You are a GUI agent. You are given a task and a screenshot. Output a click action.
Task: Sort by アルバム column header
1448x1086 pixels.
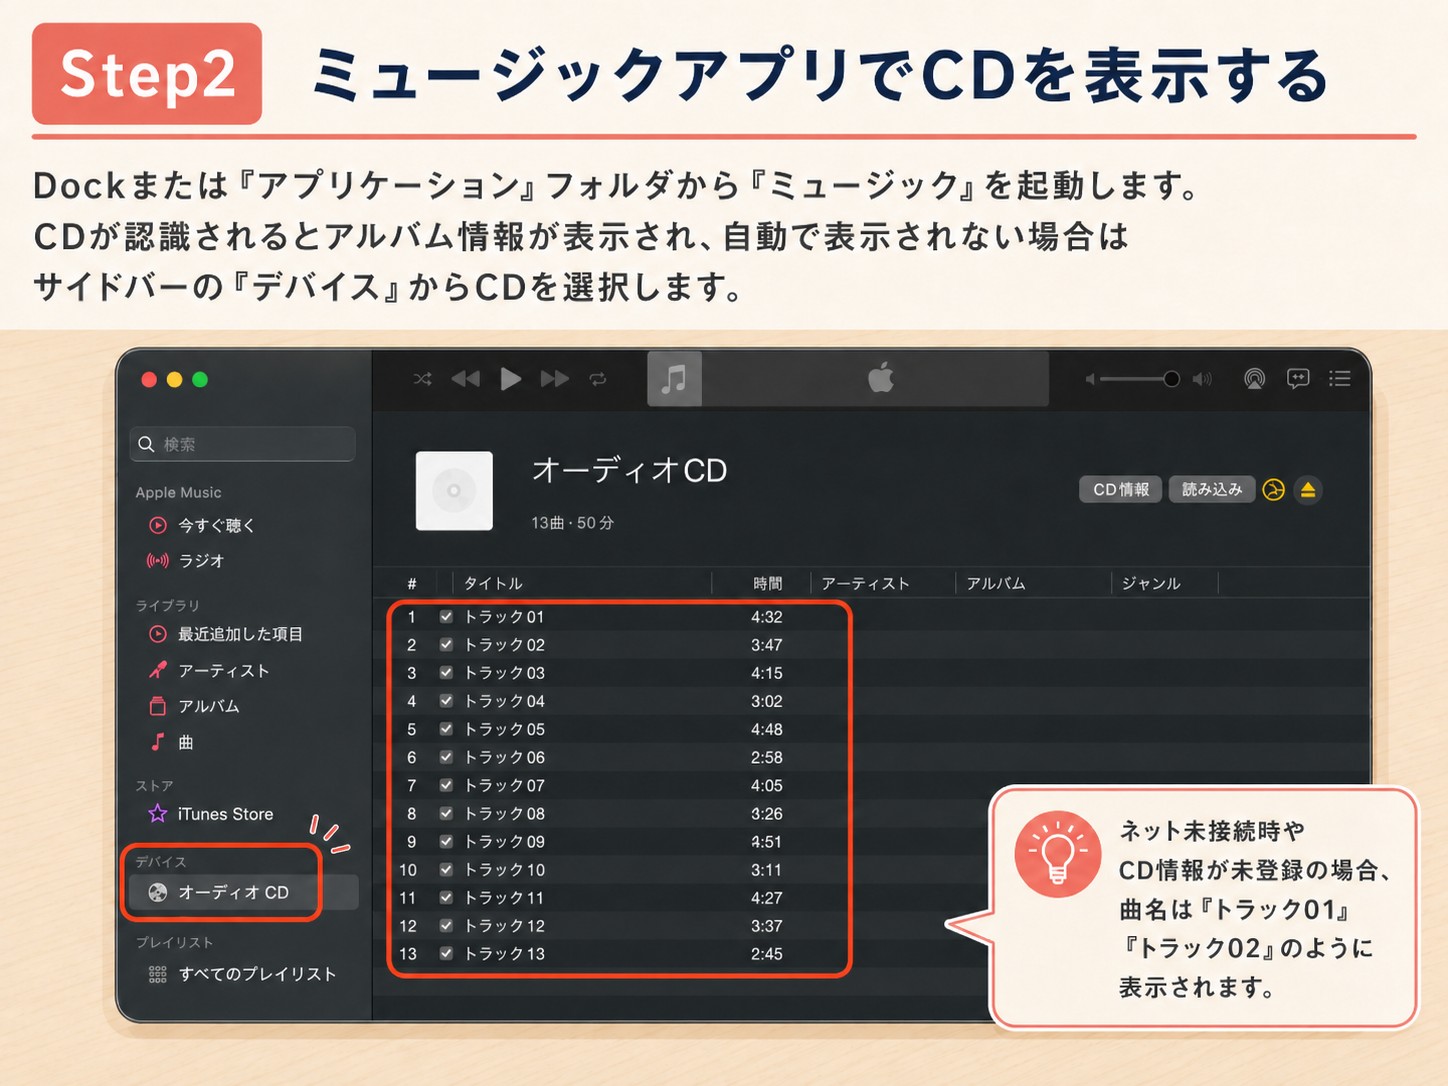[x=996, y=583]
